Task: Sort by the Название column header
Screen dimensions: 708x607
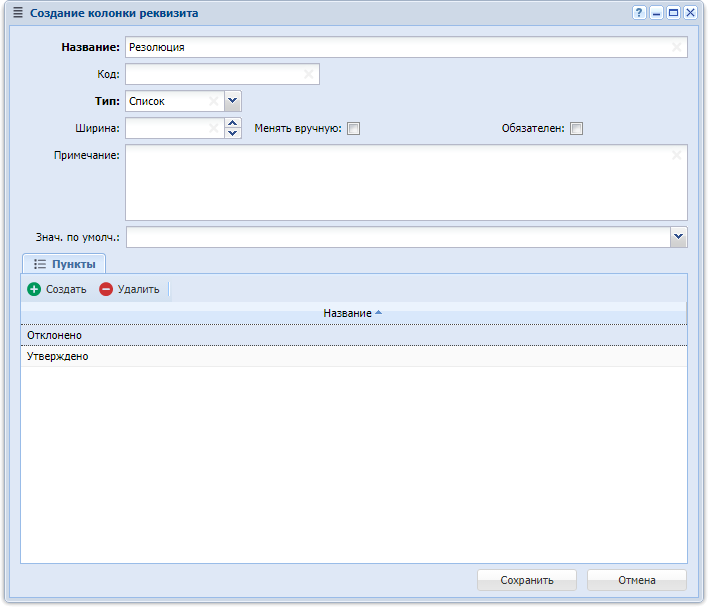Action: click(x=354, y=313)
